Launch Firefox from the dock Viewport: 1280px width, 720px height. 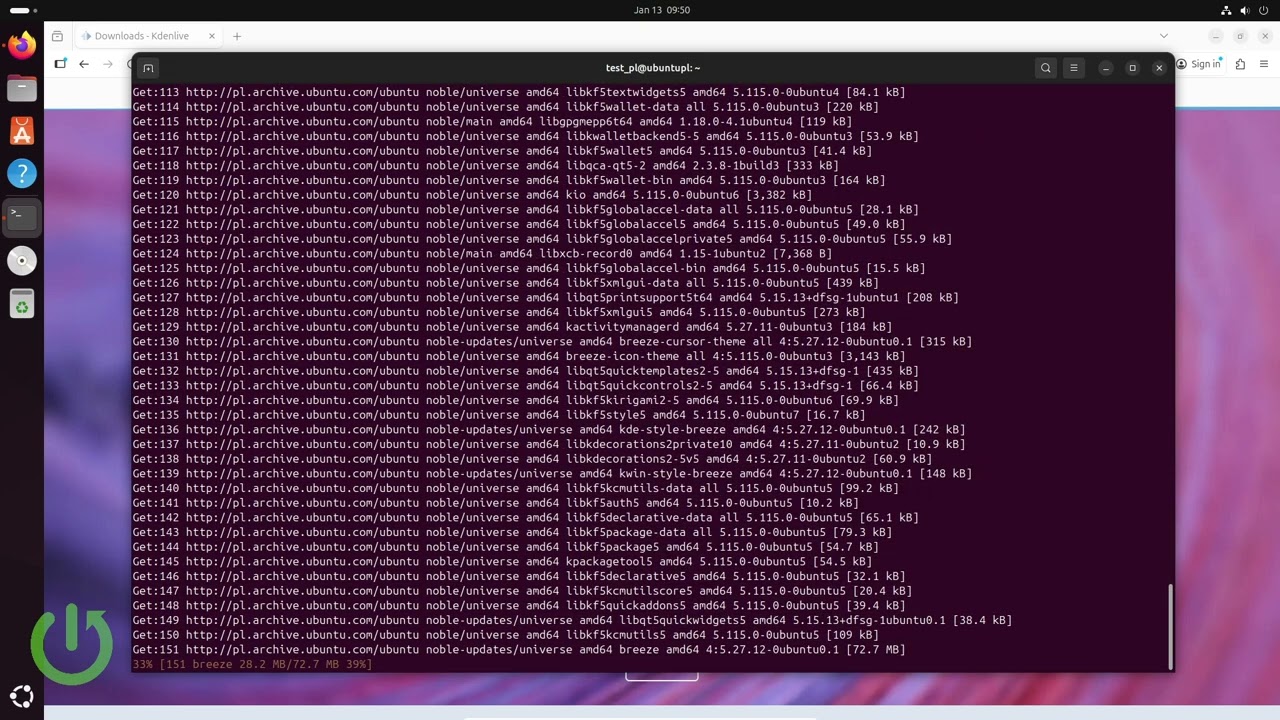[x=21, y=45]
